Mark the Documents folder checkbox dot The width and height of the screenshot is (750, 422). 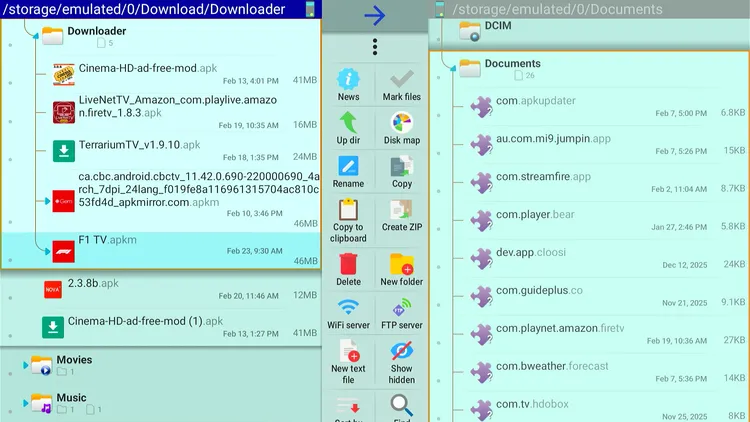click(439, 77)
